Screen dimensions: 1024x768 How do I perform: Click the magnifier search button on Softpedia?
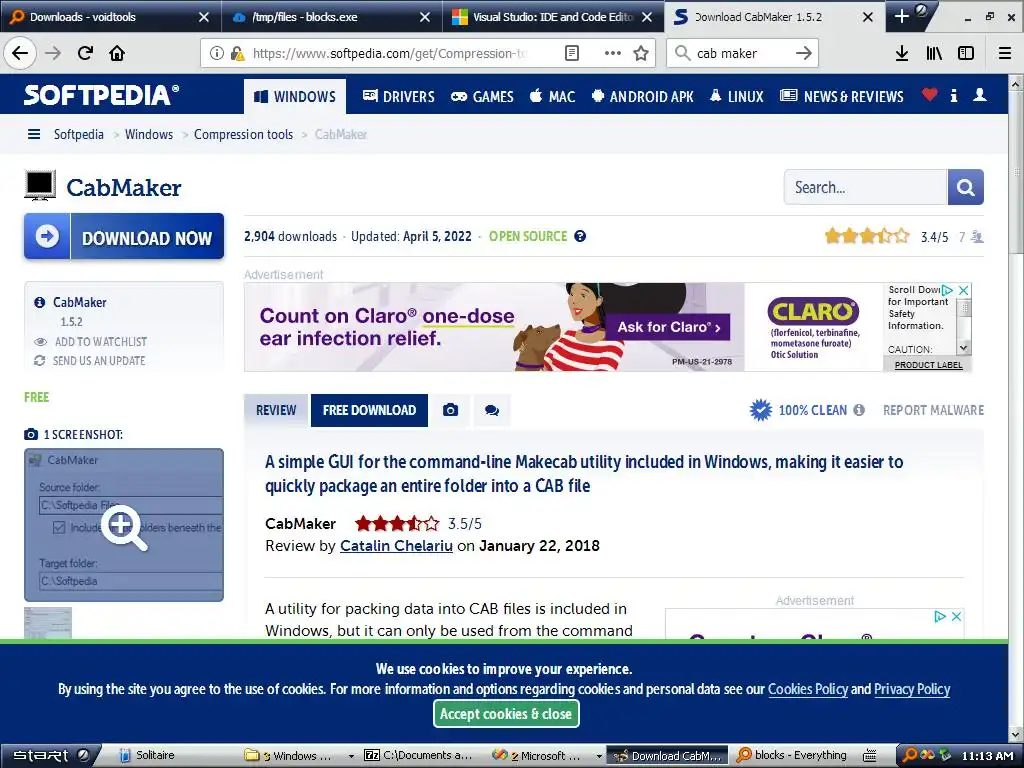tap(965, 187)
